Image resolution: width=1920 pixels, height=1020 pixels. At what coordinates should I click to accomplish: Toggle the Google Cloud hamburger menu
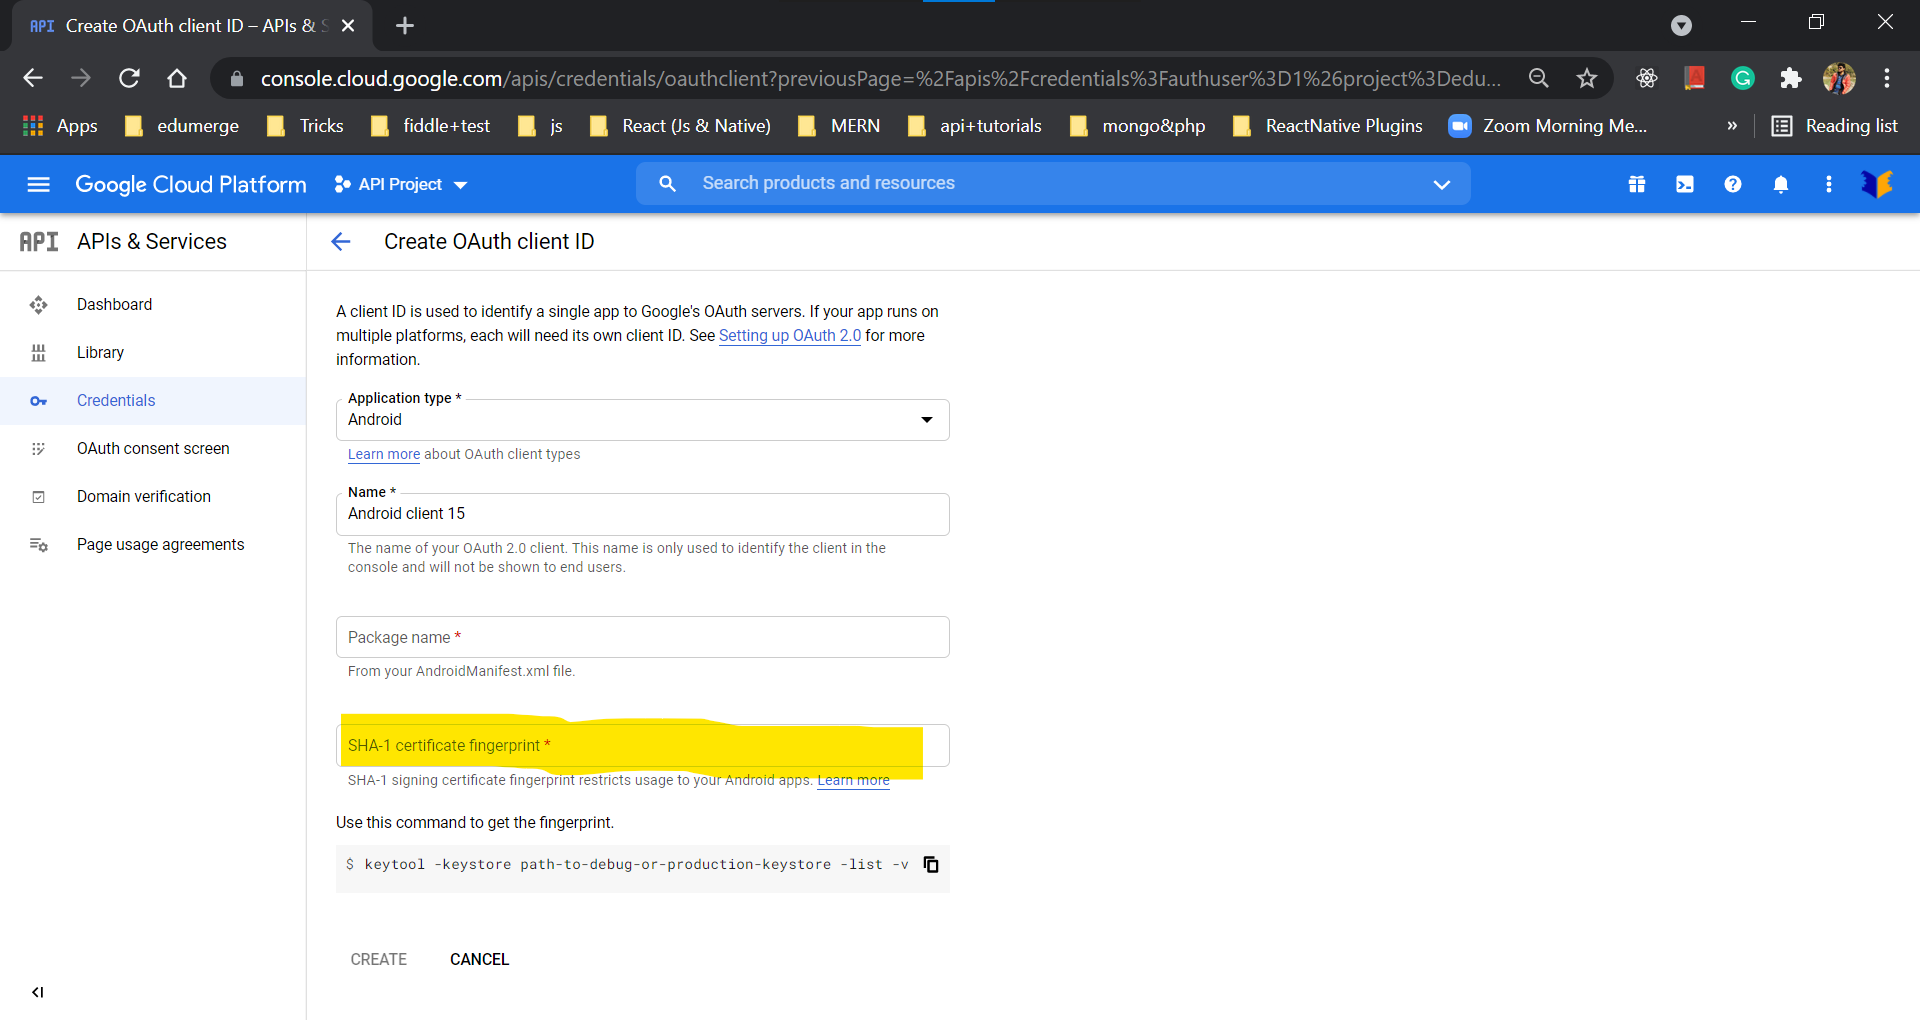coord(38,184)
